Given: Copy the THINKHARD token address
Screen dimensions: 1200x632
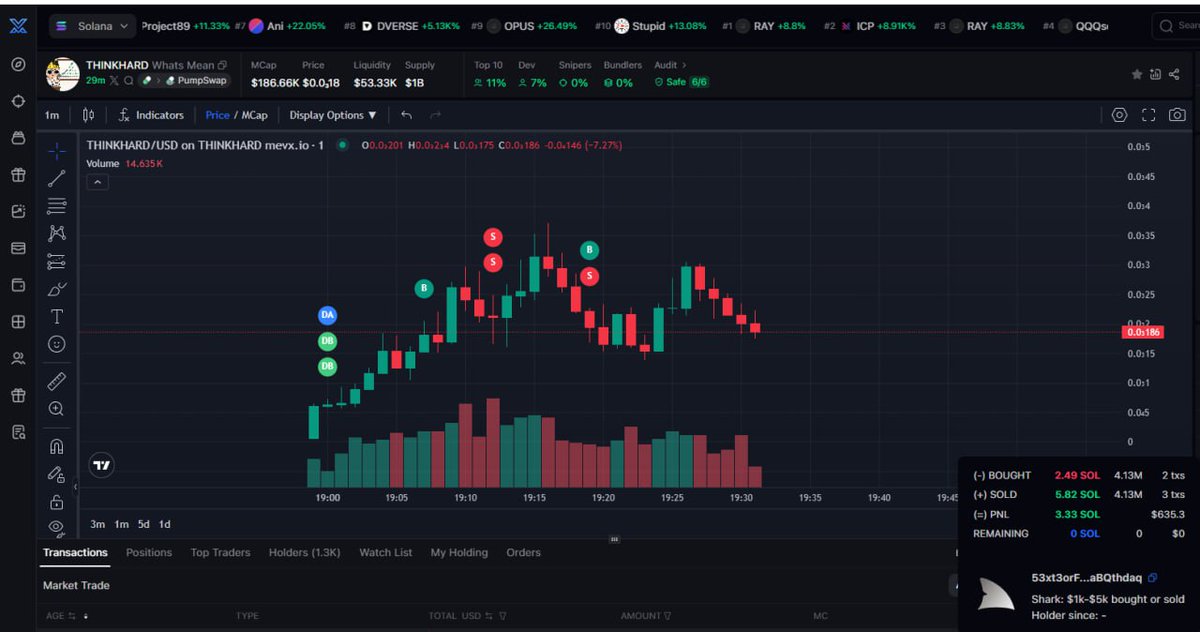Looking at the screenshot, I should pyautogui.click(x=222, y=65).
